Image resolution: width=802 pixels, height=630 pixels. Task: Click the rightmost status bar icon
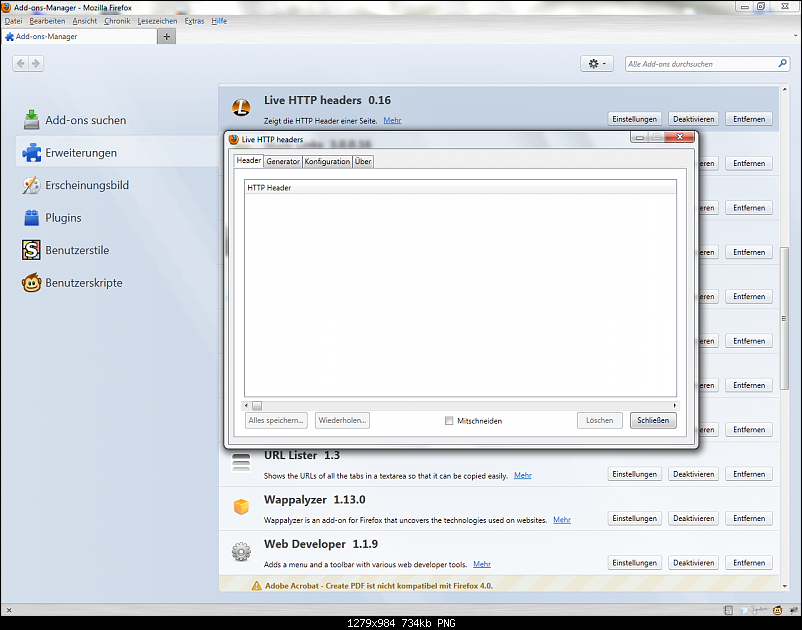793,610
